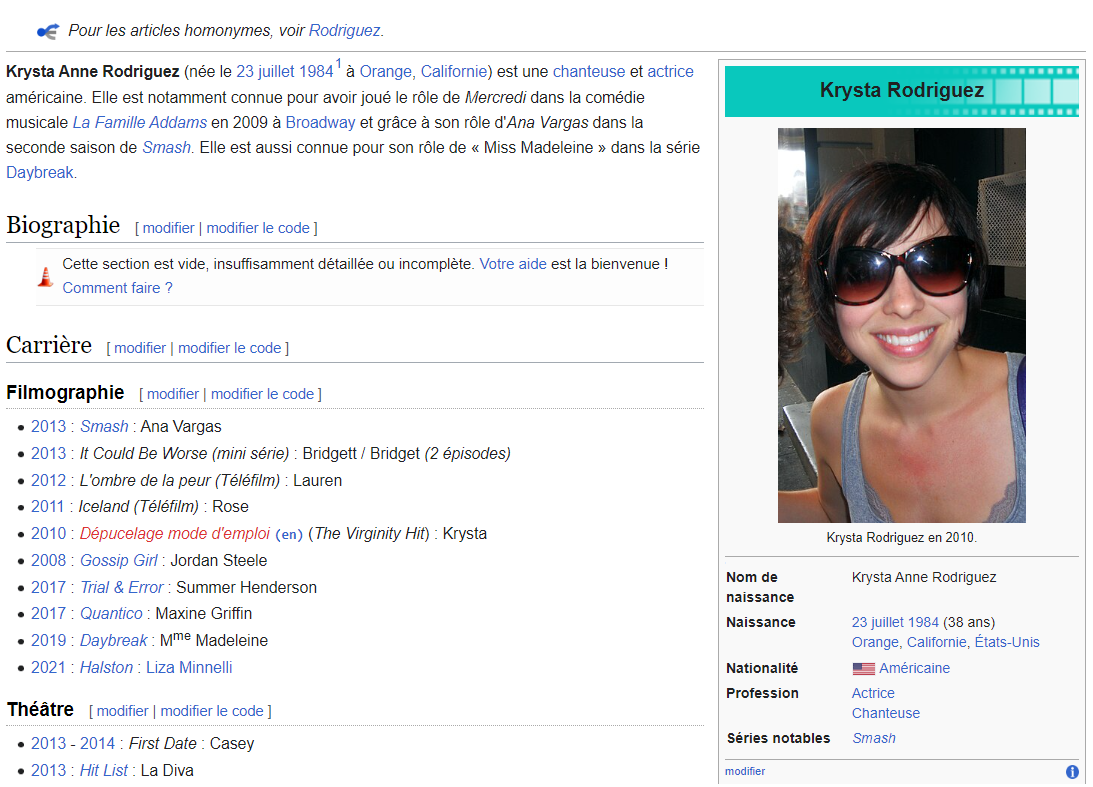1093x787 pixels.
Task: Click 'Comment faire ?' help link
Action: [117, 288]
